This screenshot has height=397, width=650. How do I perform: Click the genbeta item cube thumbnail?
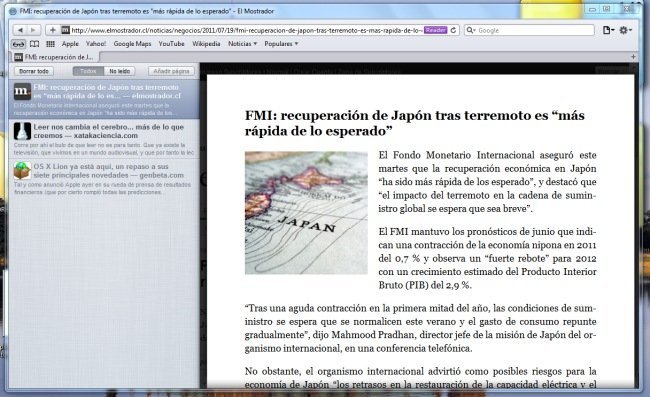(22, 170)
